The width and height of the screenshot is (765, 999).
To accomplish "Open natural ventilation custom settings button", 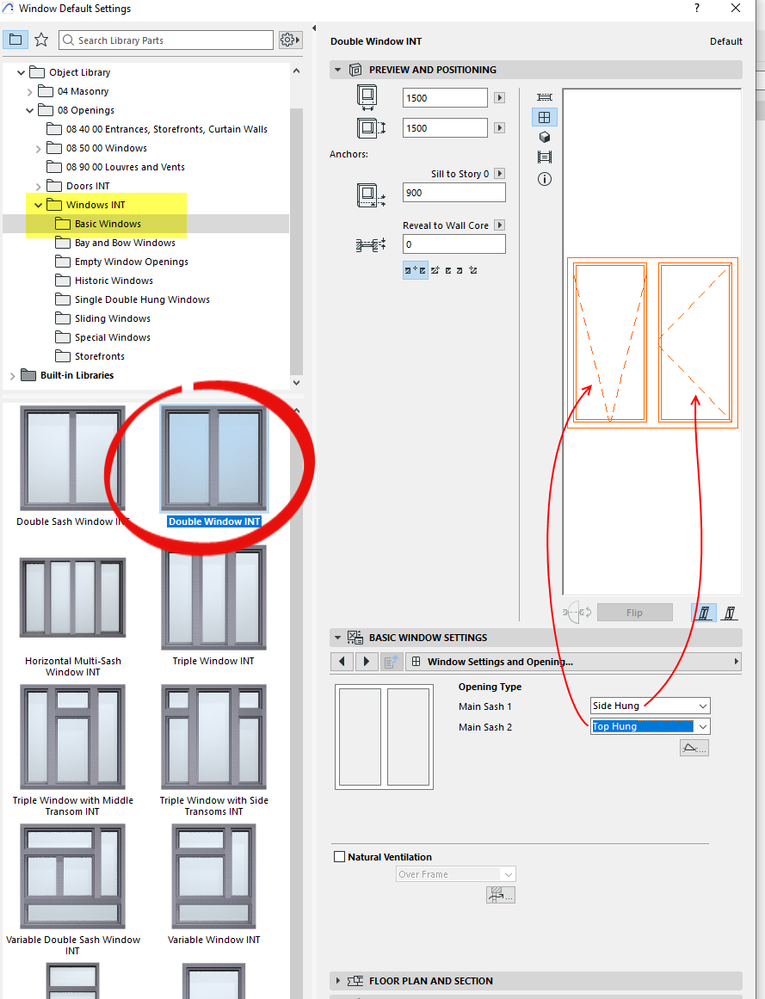I will coord(501,895).
